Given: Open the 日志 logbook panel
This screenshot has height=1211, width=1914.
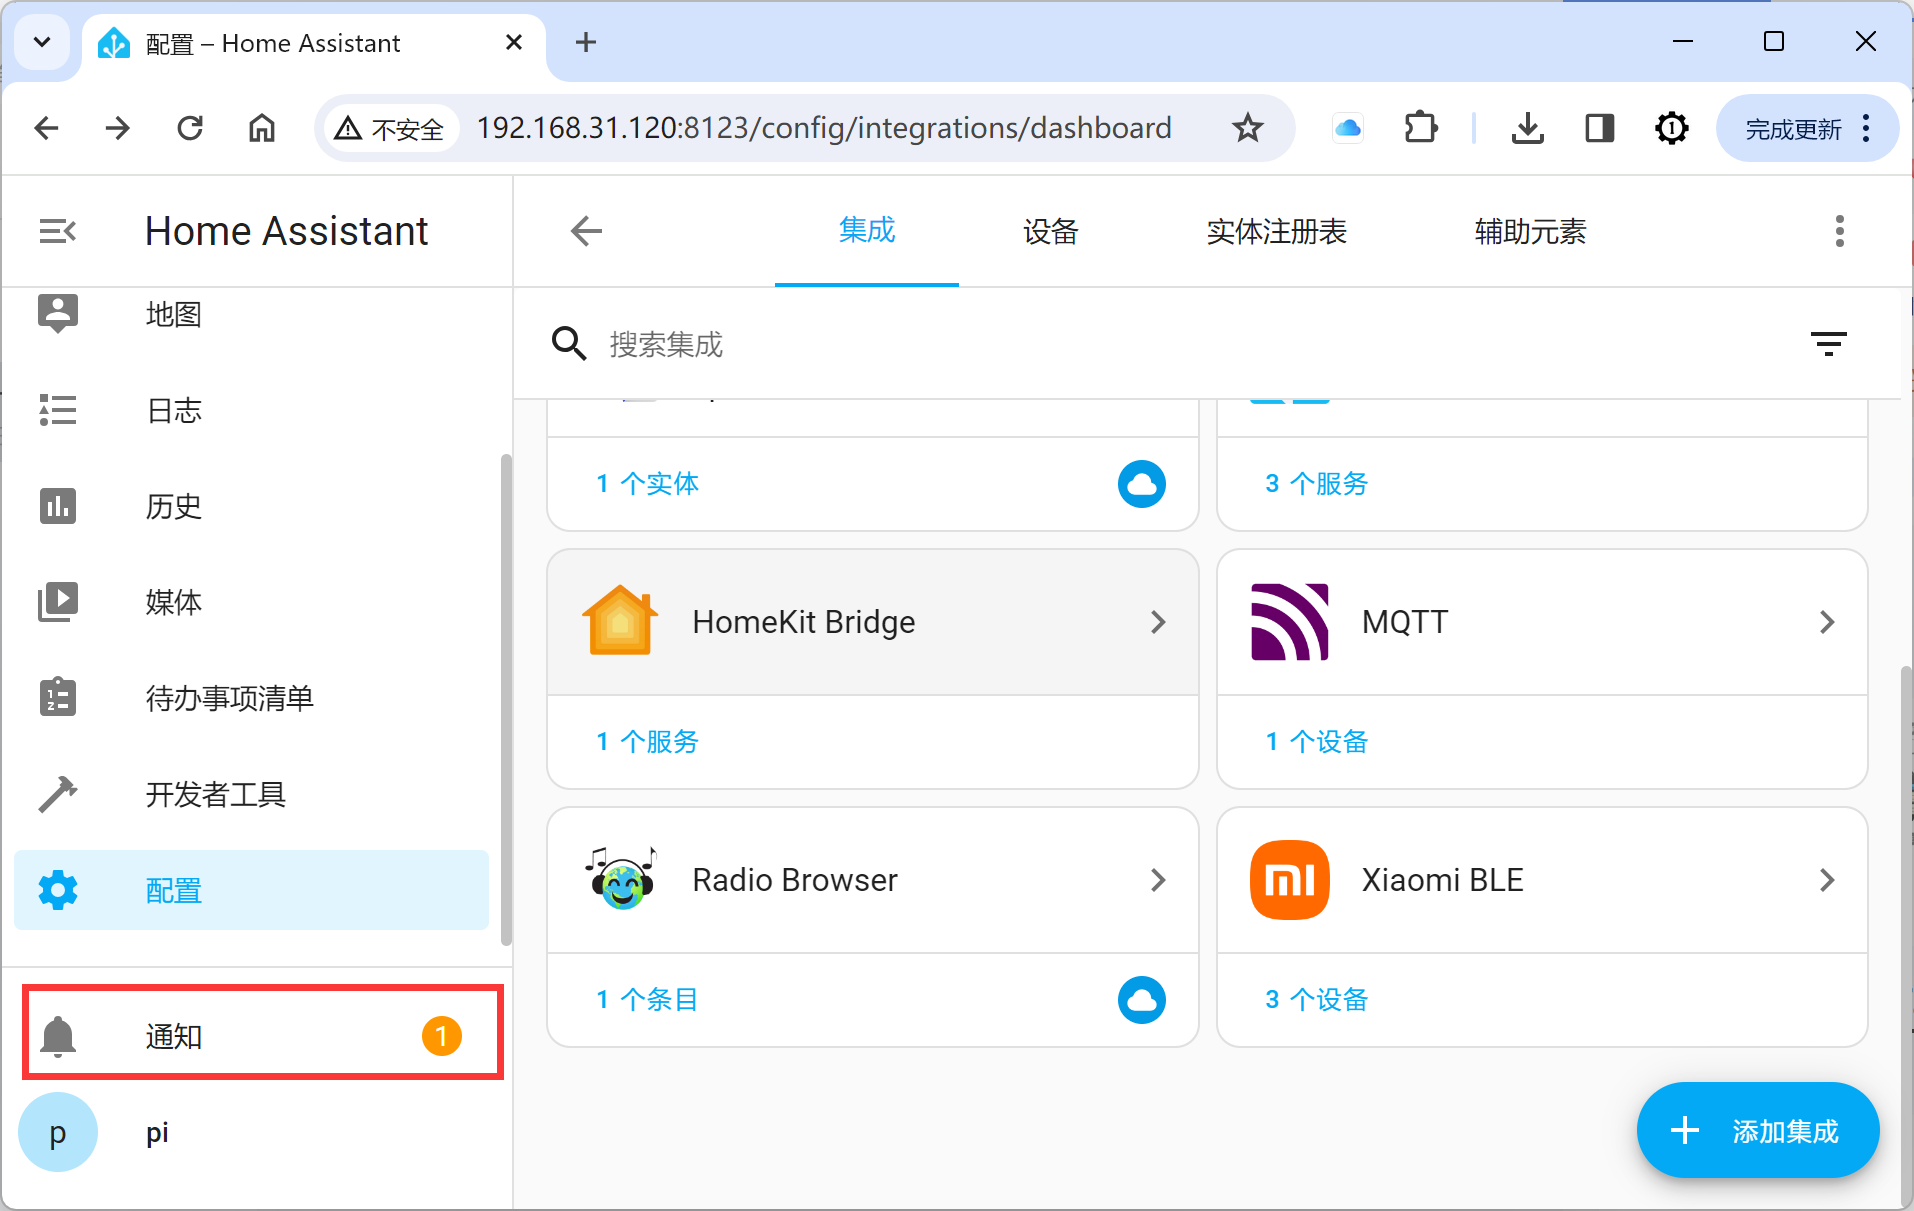Looking at the screenshot, I should coord(251,410).
